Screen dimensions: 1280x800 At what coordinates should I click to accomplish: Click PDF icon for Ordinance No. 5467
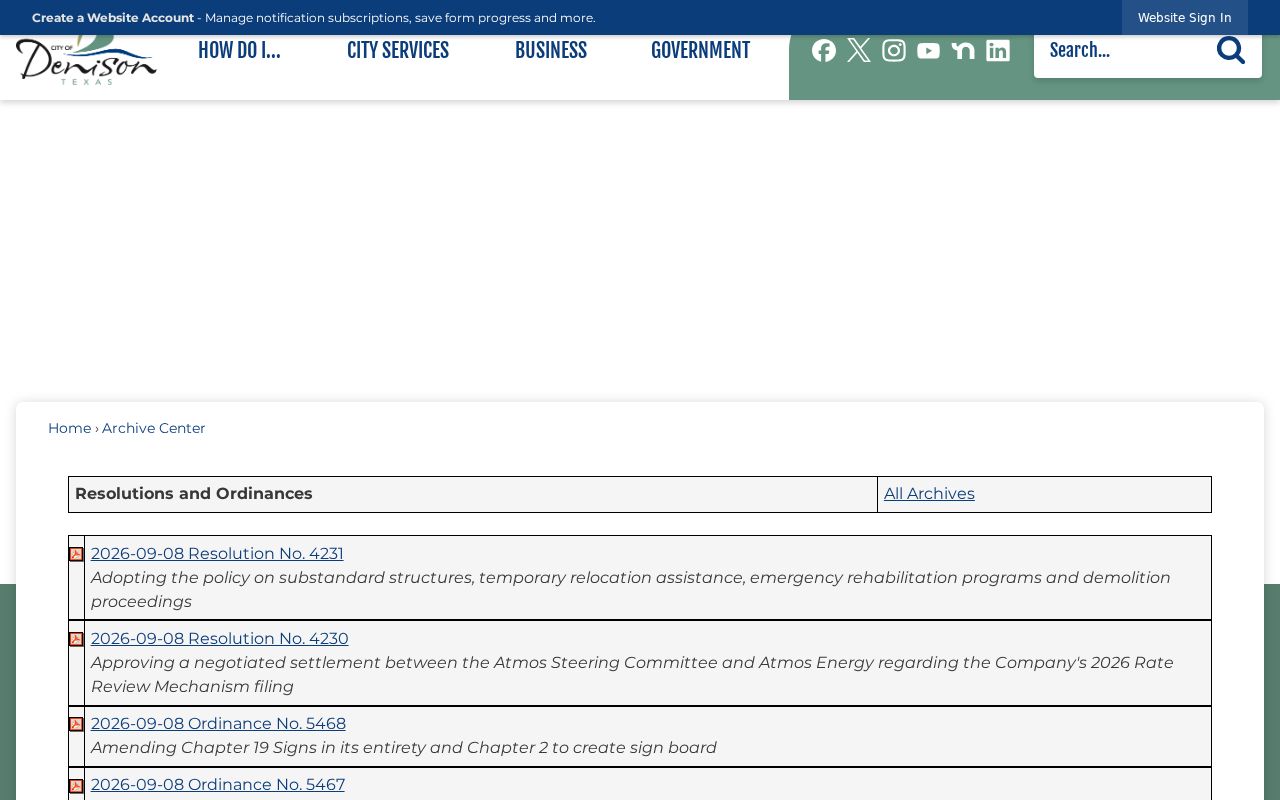(x=76, y=786)
